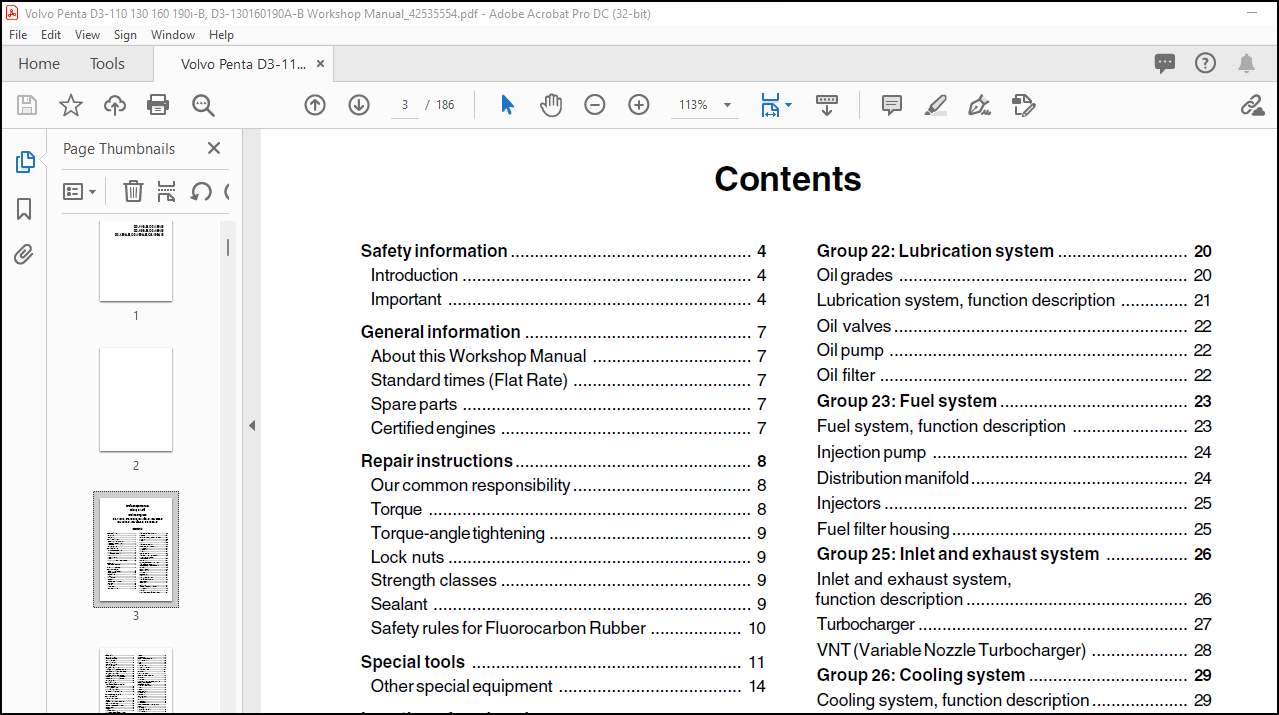Collapse the navigation pane arrow
This screenshot has width=1279, height=715.
pos(252,426)
